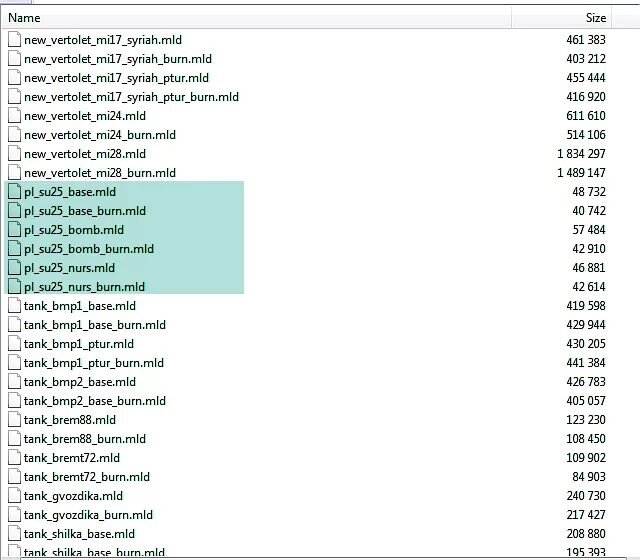This screenshot has height=560, width=640.
Task: Select file name tank_gvozdika.mld
Action: 73,496
